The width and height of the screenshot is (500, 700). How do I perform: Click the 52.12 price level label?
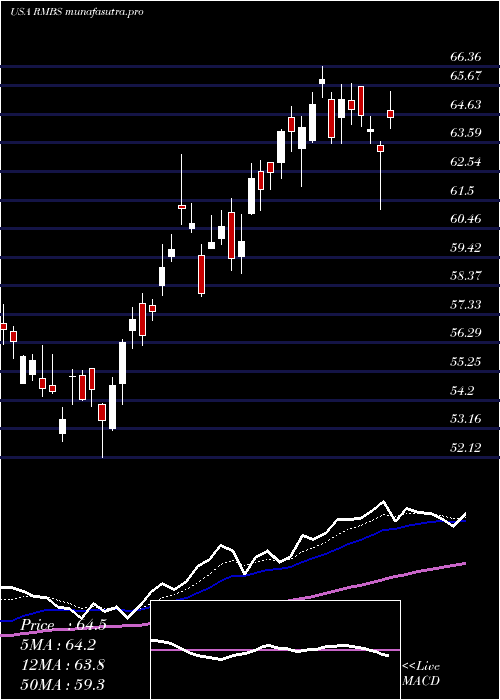(466, 448)
